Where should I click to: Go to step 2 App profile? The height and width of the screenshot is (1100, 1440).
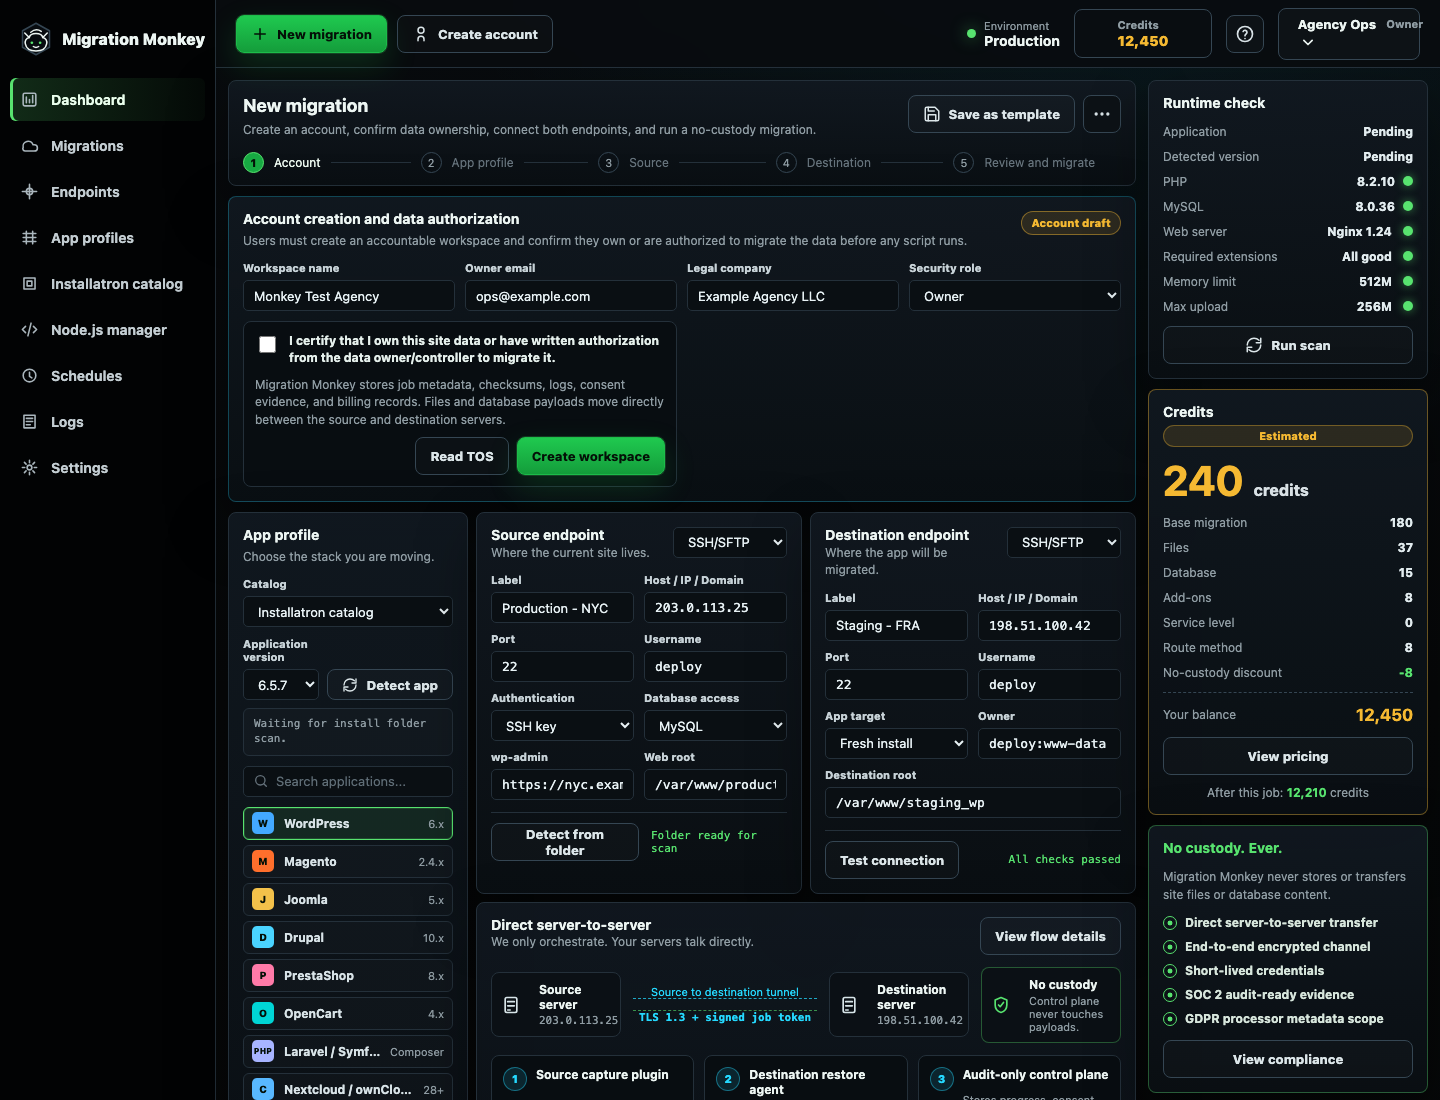pos(467,163)
